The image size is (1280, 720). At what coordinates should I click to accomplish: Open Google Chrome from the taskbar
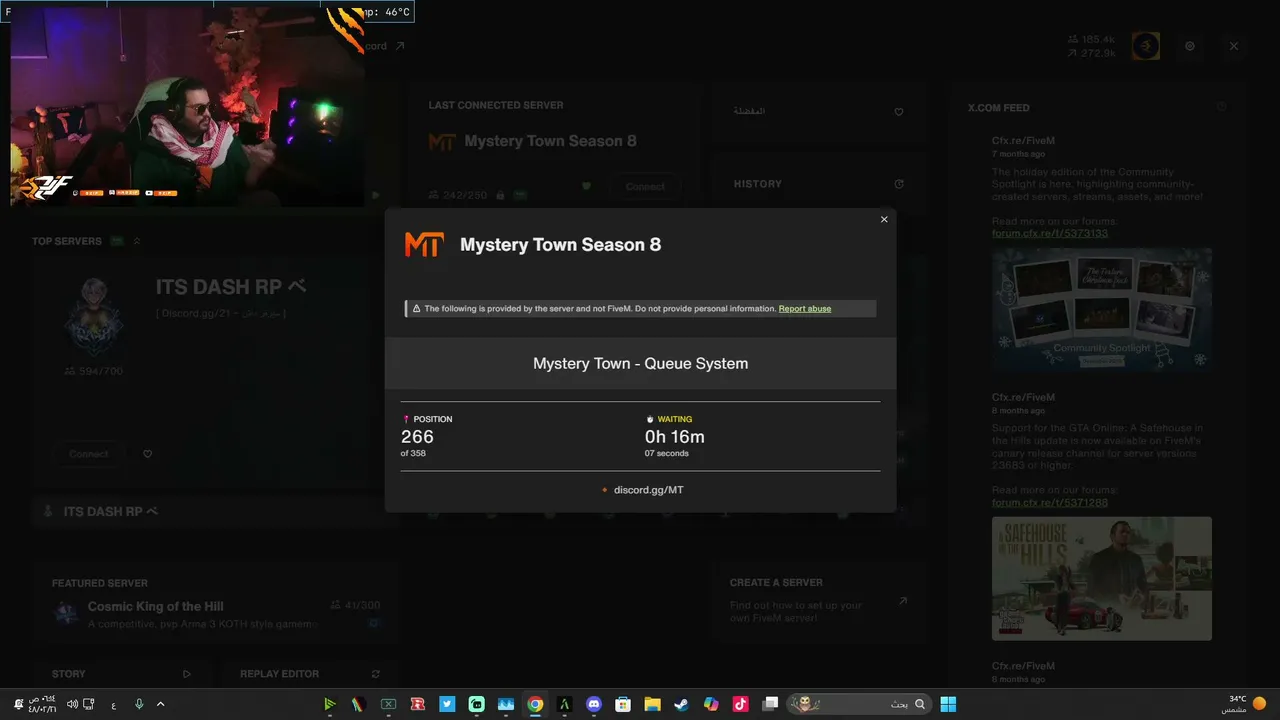click(535, 704)
